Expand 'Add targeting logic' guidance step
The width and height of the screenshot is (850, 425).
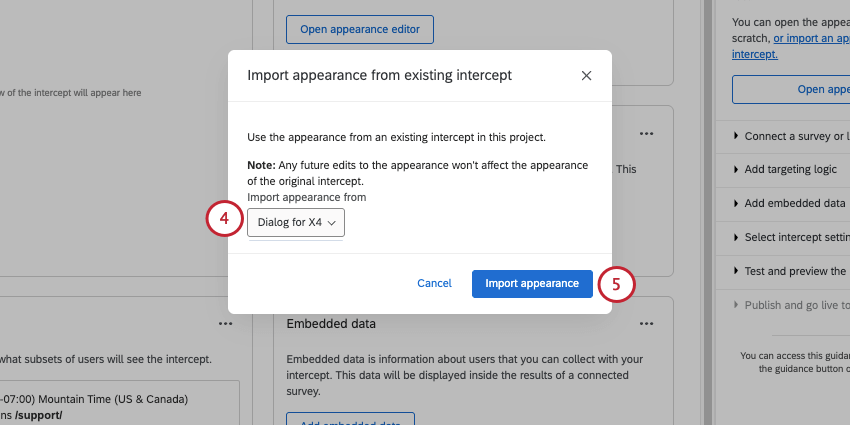(x=790, y=170)
